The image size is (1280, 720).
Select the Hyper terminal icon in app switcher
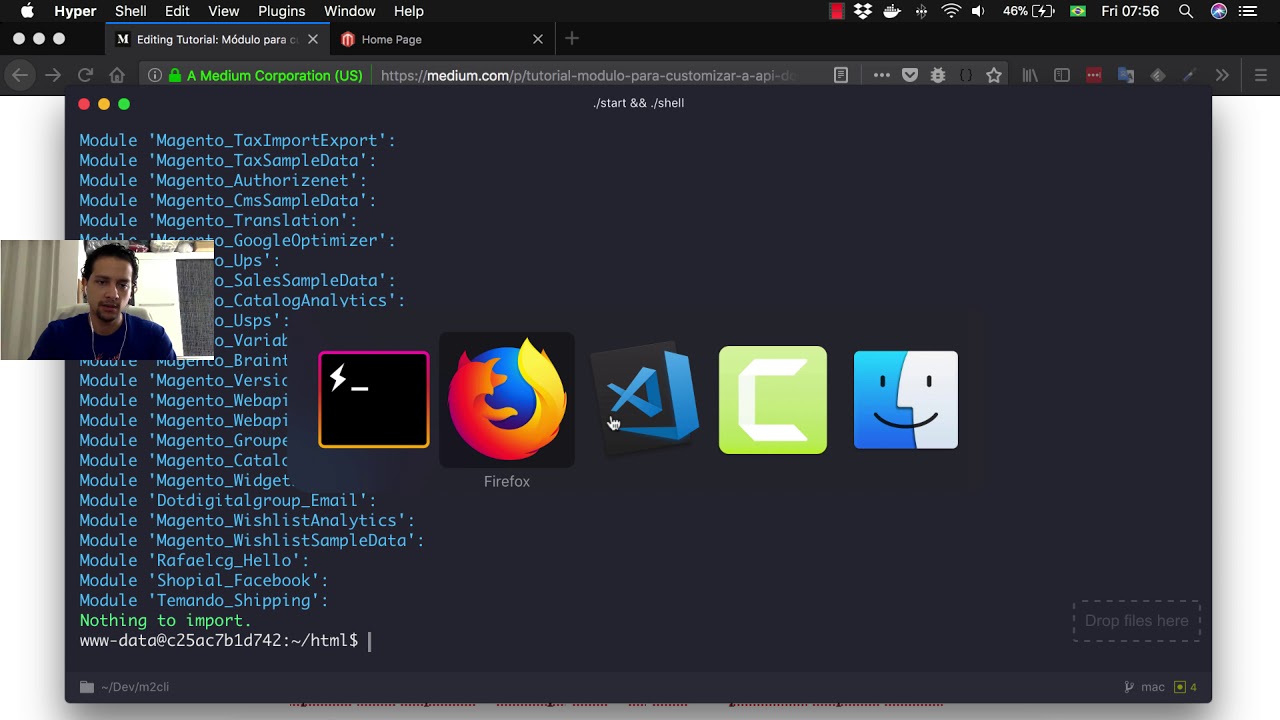coord(374,400)
